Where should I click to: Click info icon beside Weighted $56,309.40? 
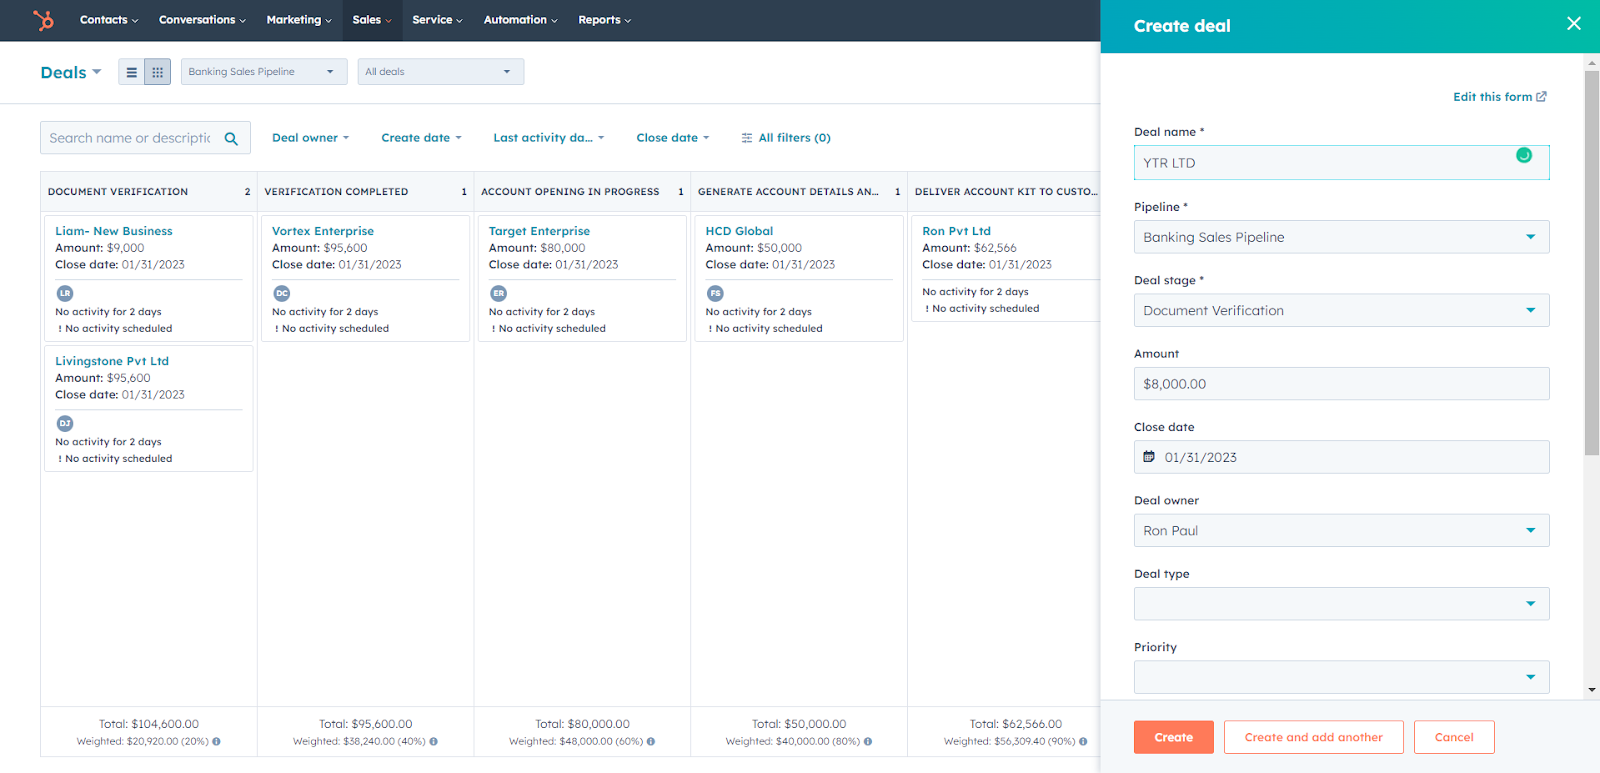click(1083, 742)
